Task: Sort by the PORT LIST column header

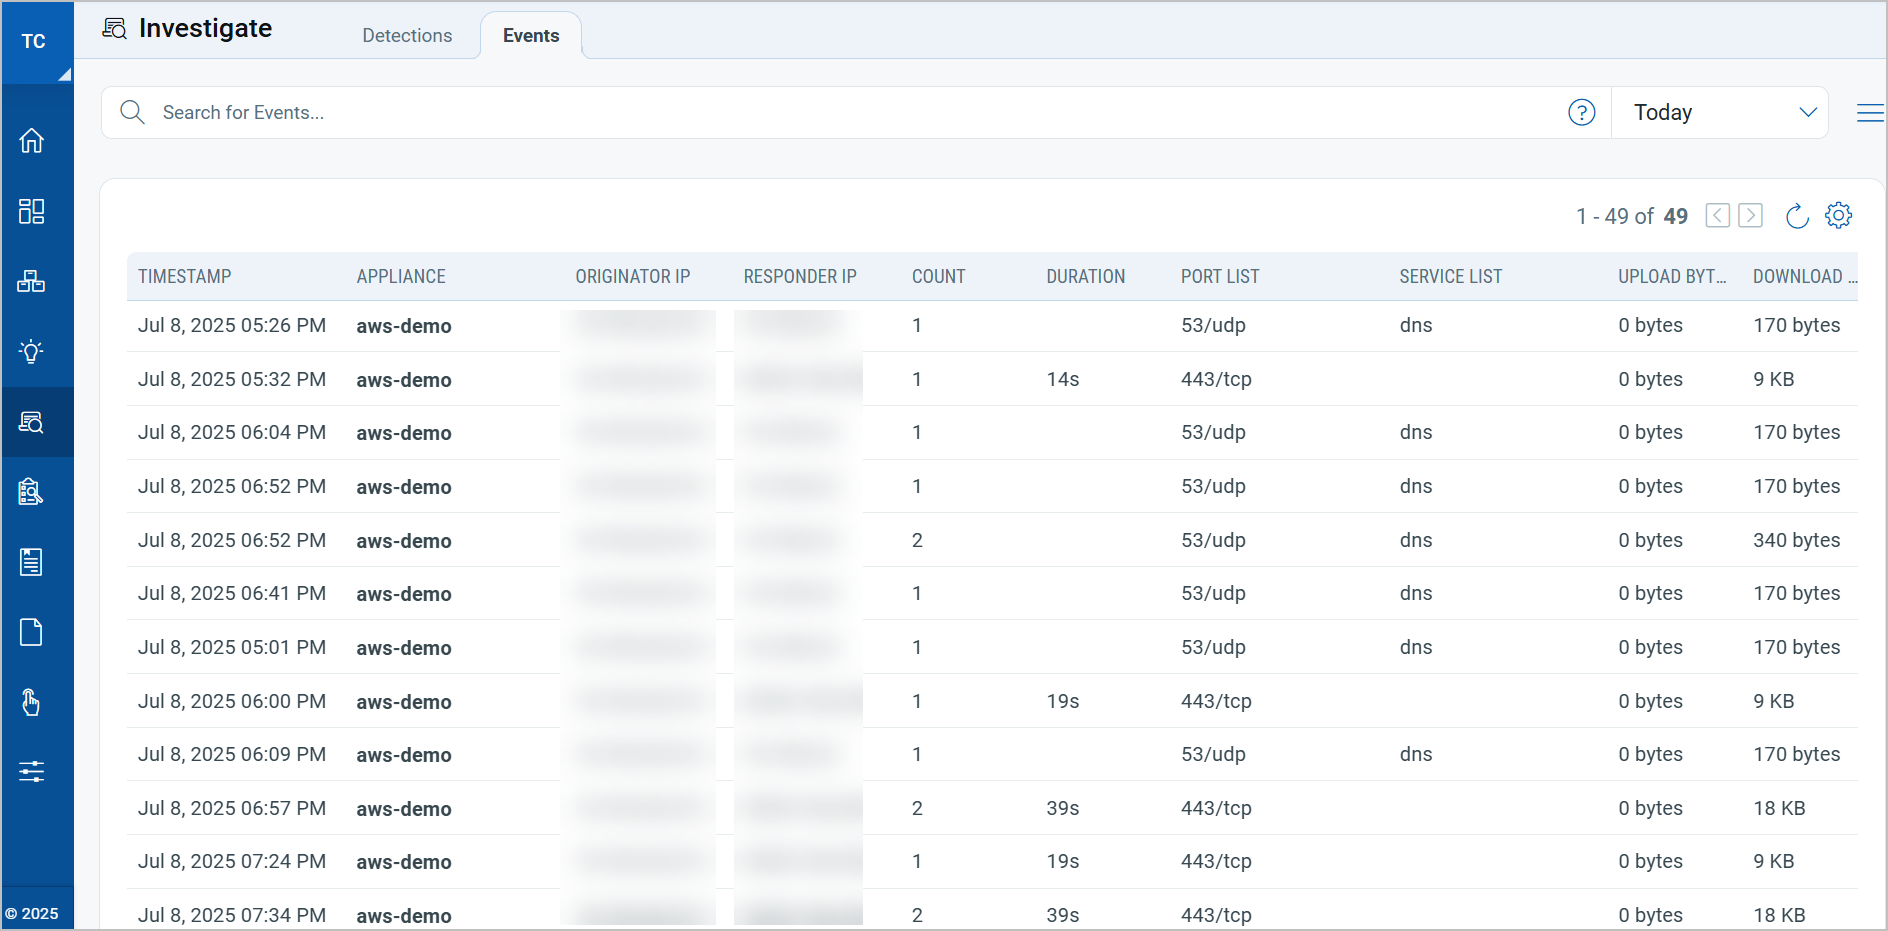Action: coord(1220,276)
